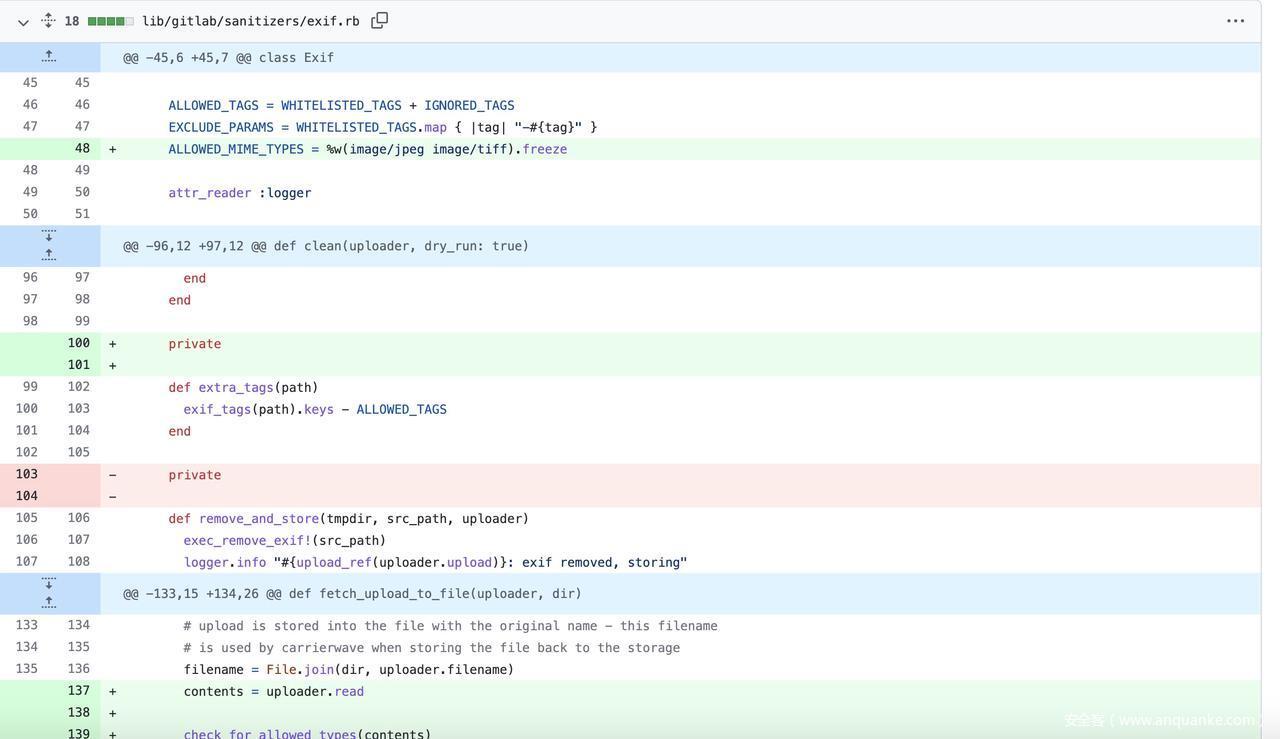Screen dimensions: 1280x739
Task: Open the three-dot file options menu
Action: click(x=1235, y=21)
